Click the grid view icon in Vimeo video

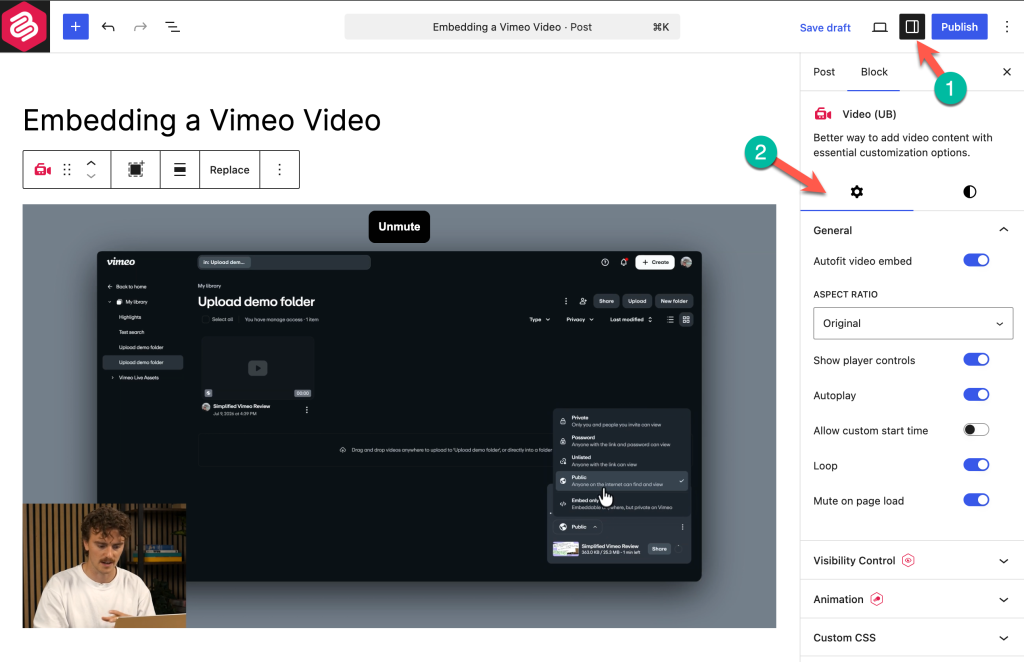[x=686, y=319]
